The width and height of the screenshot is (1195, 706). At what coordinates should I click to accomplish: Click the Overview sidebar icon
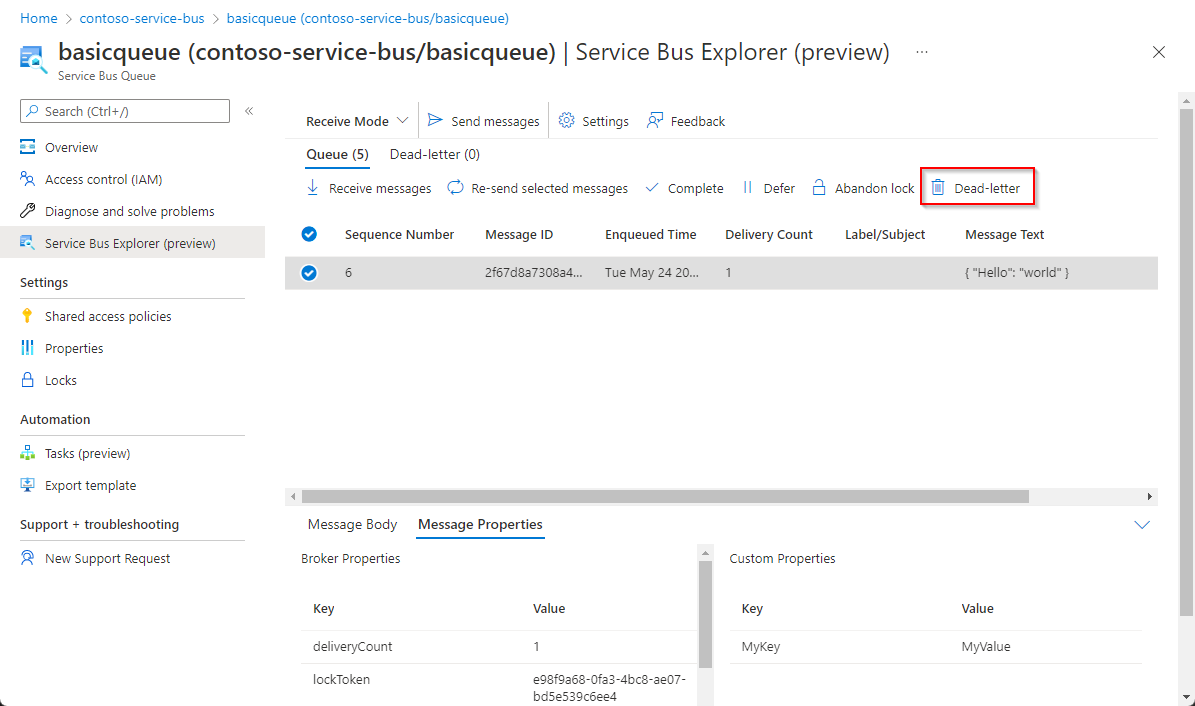[27, 146]
